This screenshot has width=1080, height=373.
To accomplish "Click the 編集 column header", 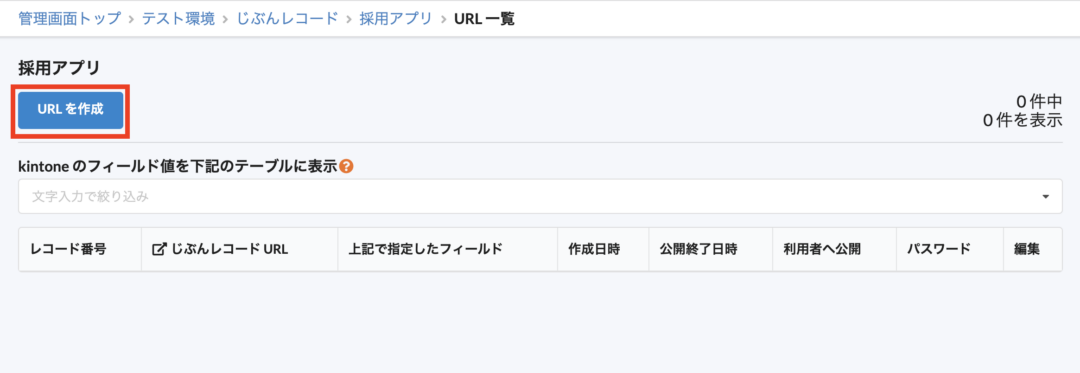I will 1026,249.
